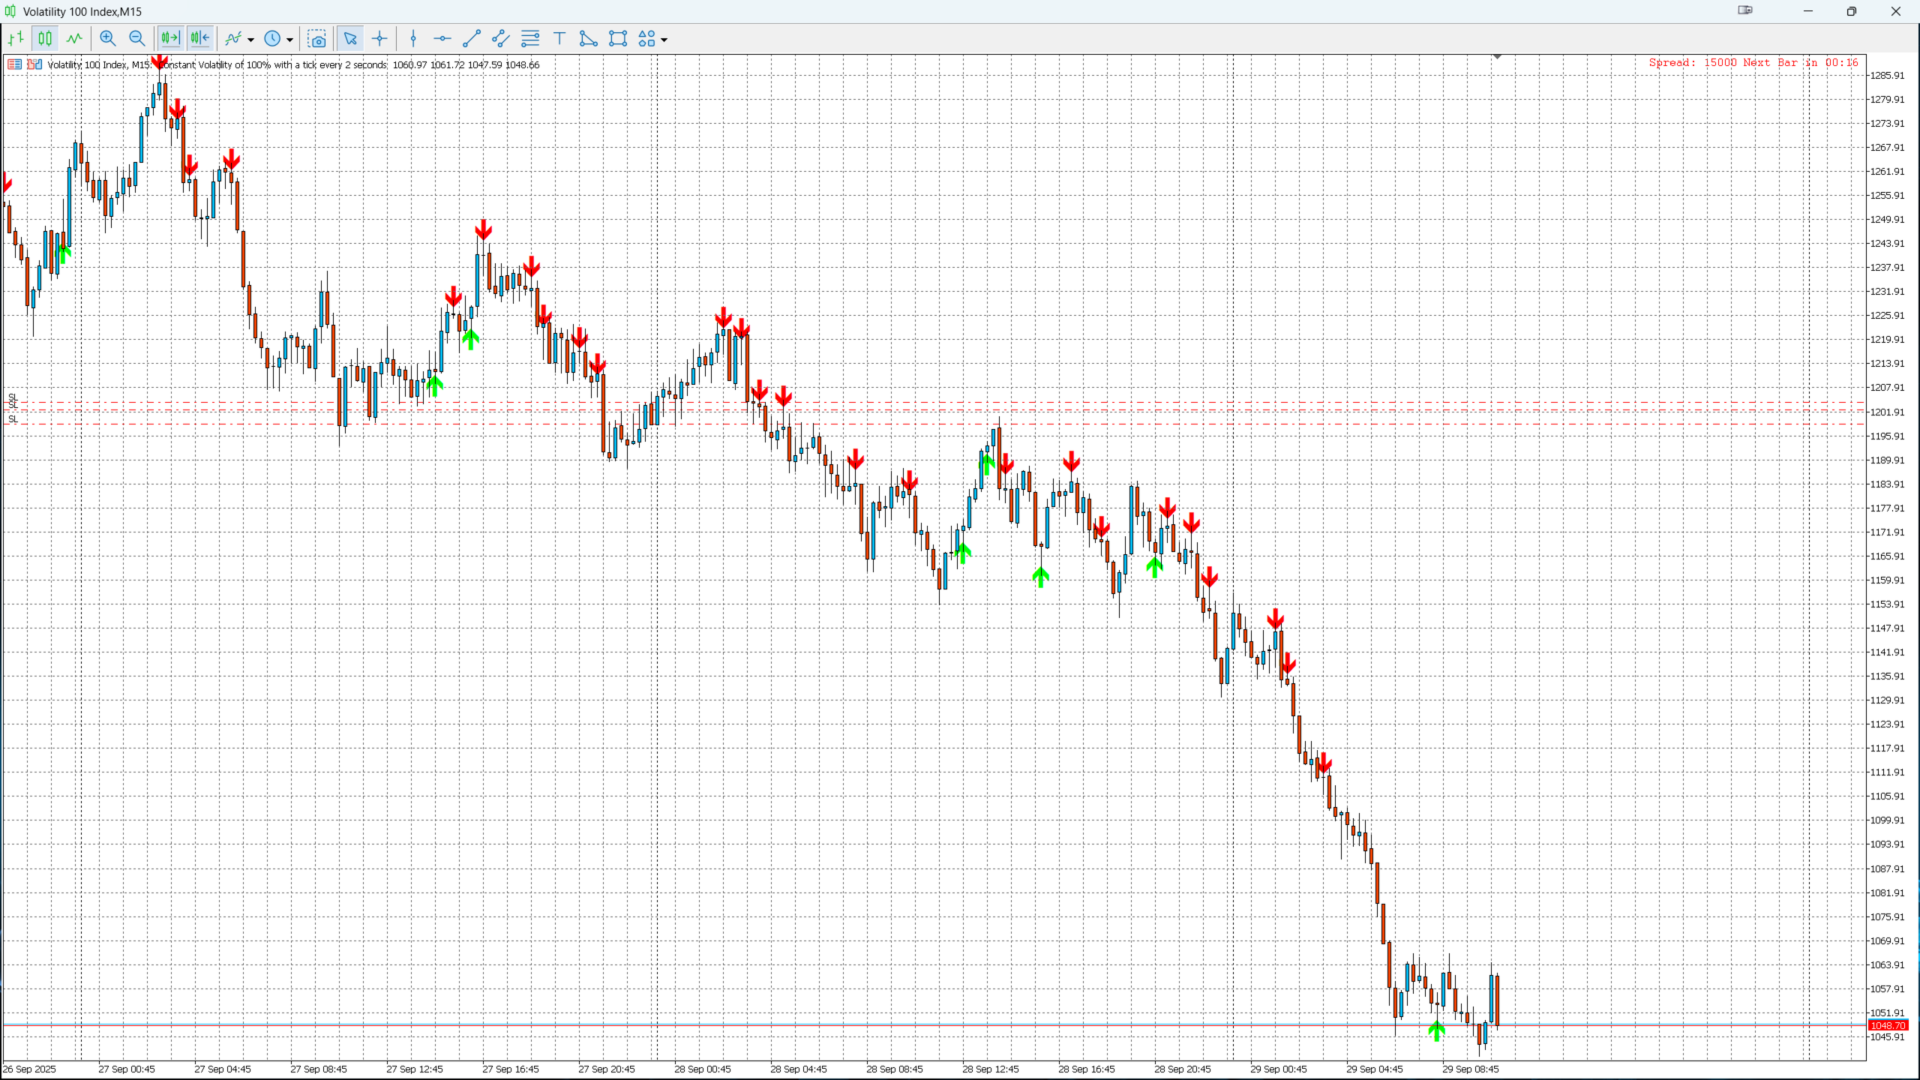Select the crosshair tool
Image resolution: width=1920 pixels, height=1080 pixels.
point(380,39)
